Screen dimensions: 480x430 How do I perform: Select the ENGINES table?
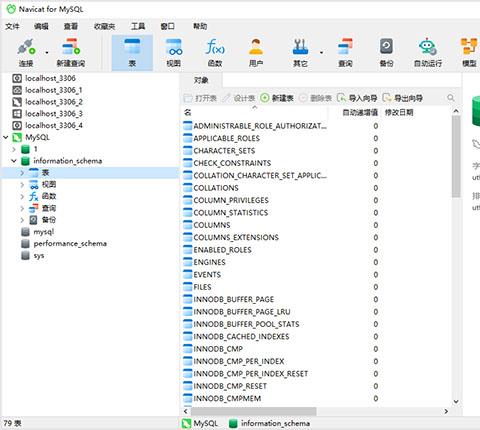tap(209, 262)
